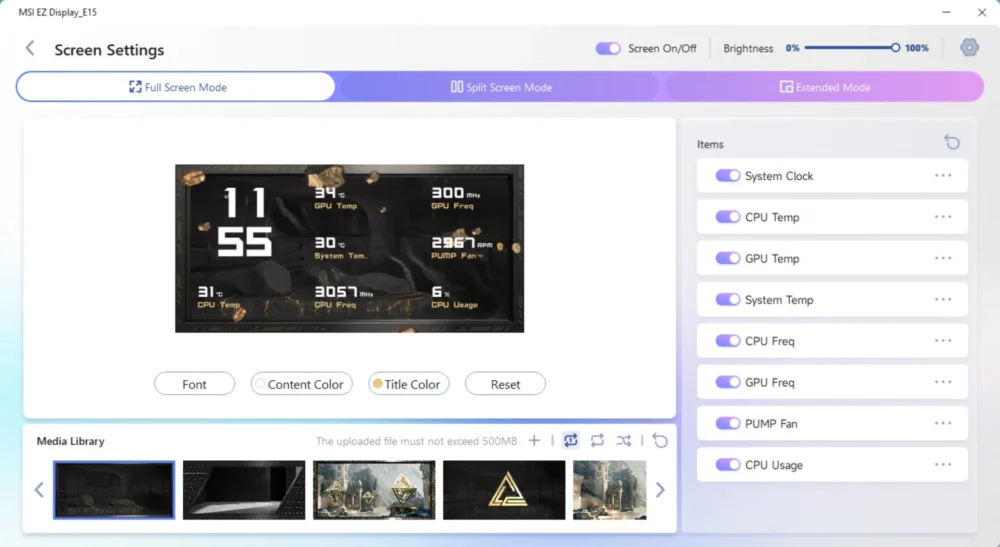Minimize the MSI EZ Display window
This screenshot has height=547, width=1000.
946,12
